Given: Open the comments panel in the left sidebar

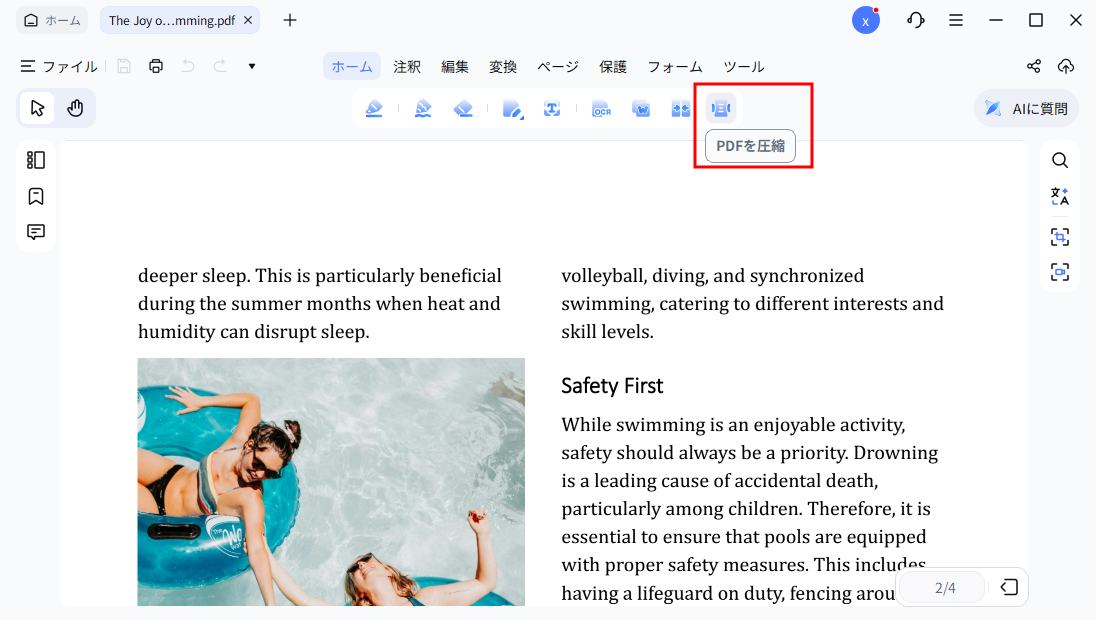Looking at the screenshot, I should [x=36, y=232].
